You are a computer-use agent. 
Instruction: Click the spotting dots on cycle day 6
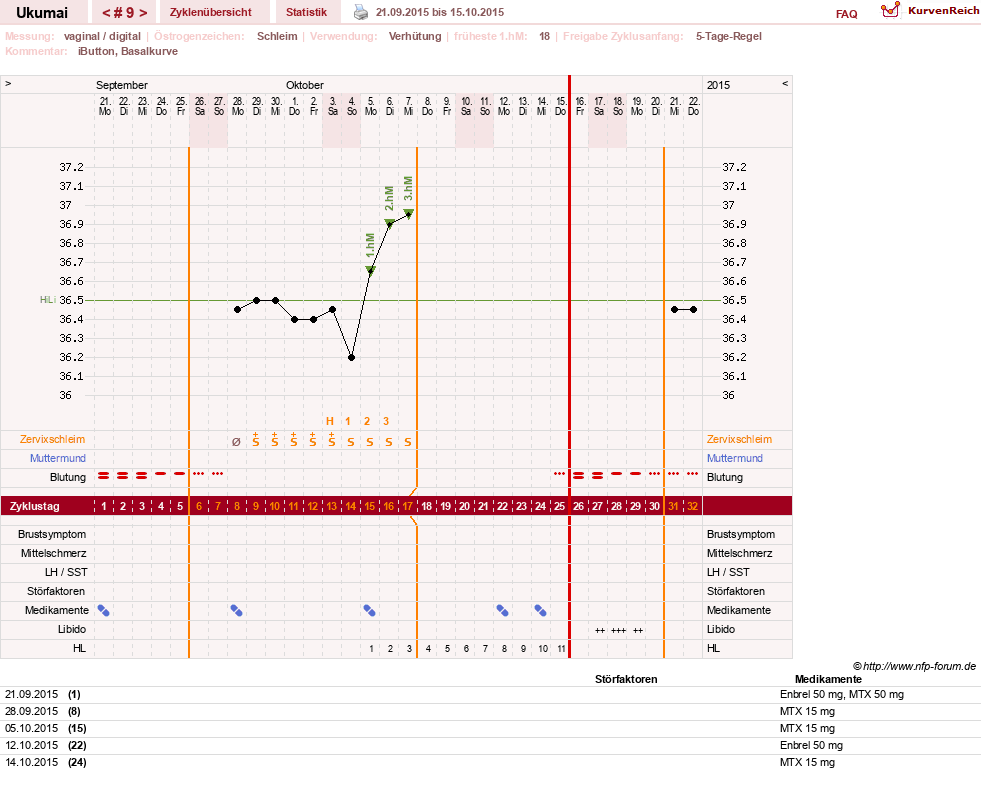point(199,474)
